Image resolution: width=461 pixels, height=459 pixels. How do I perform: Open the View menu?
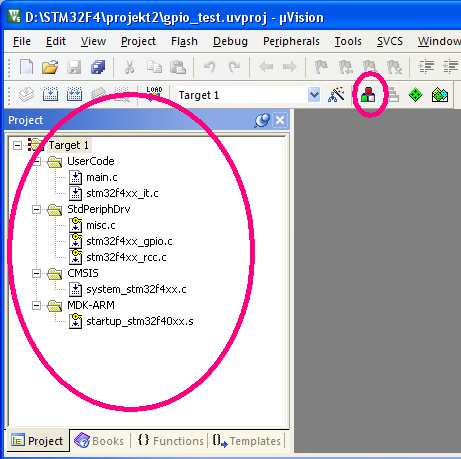[x=93, y=41]
